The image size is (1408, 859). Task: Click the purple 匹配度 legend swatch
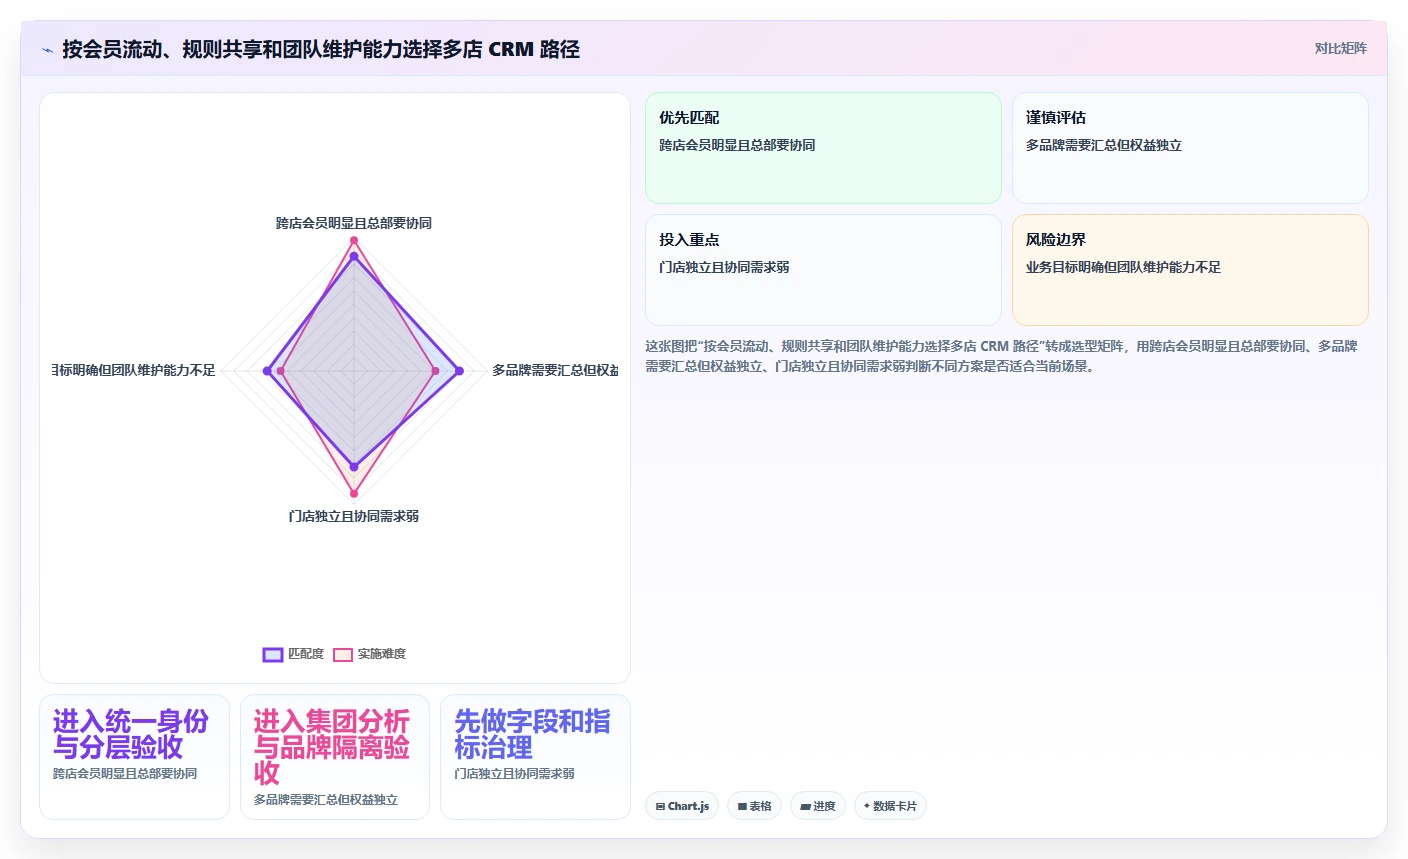pyautogui.click(x=273, y=654)
